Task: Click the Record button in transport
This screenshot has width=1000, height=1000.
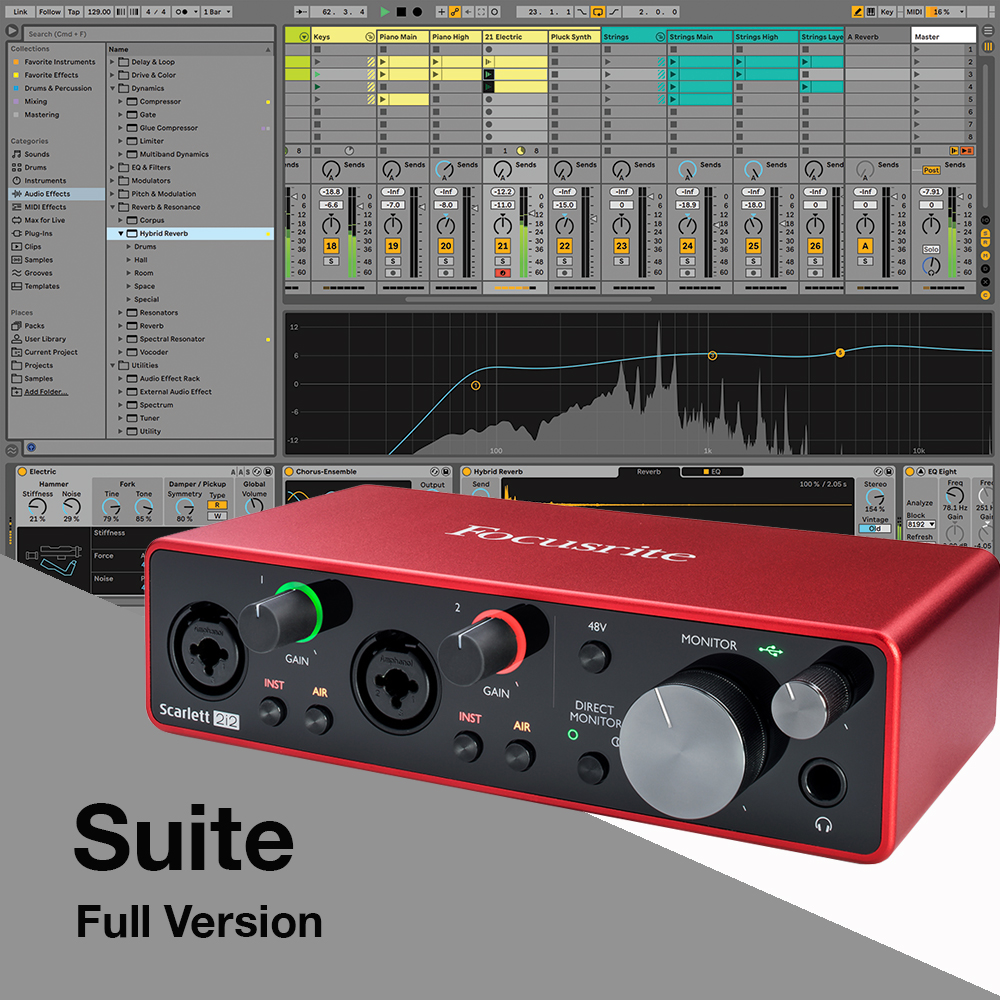Action: [x=417, y=11]
